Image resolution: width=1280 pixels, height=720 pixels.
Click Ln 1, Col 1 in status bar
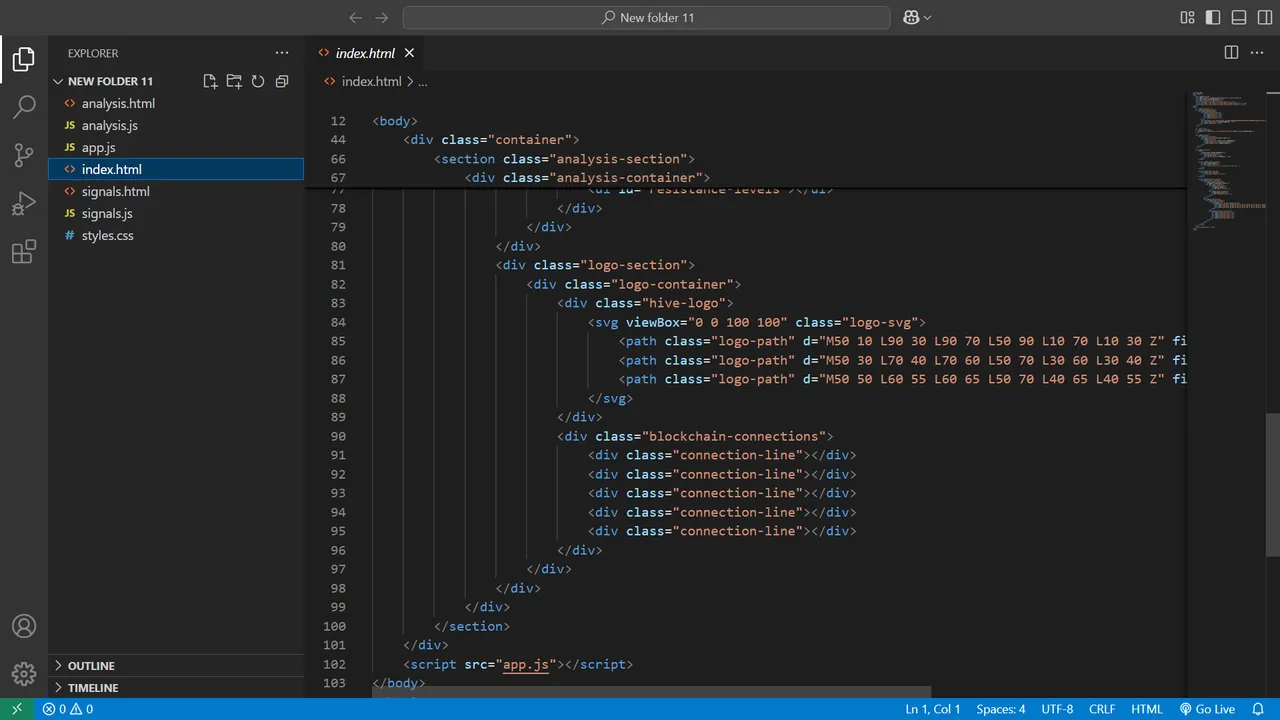(932, 709)
